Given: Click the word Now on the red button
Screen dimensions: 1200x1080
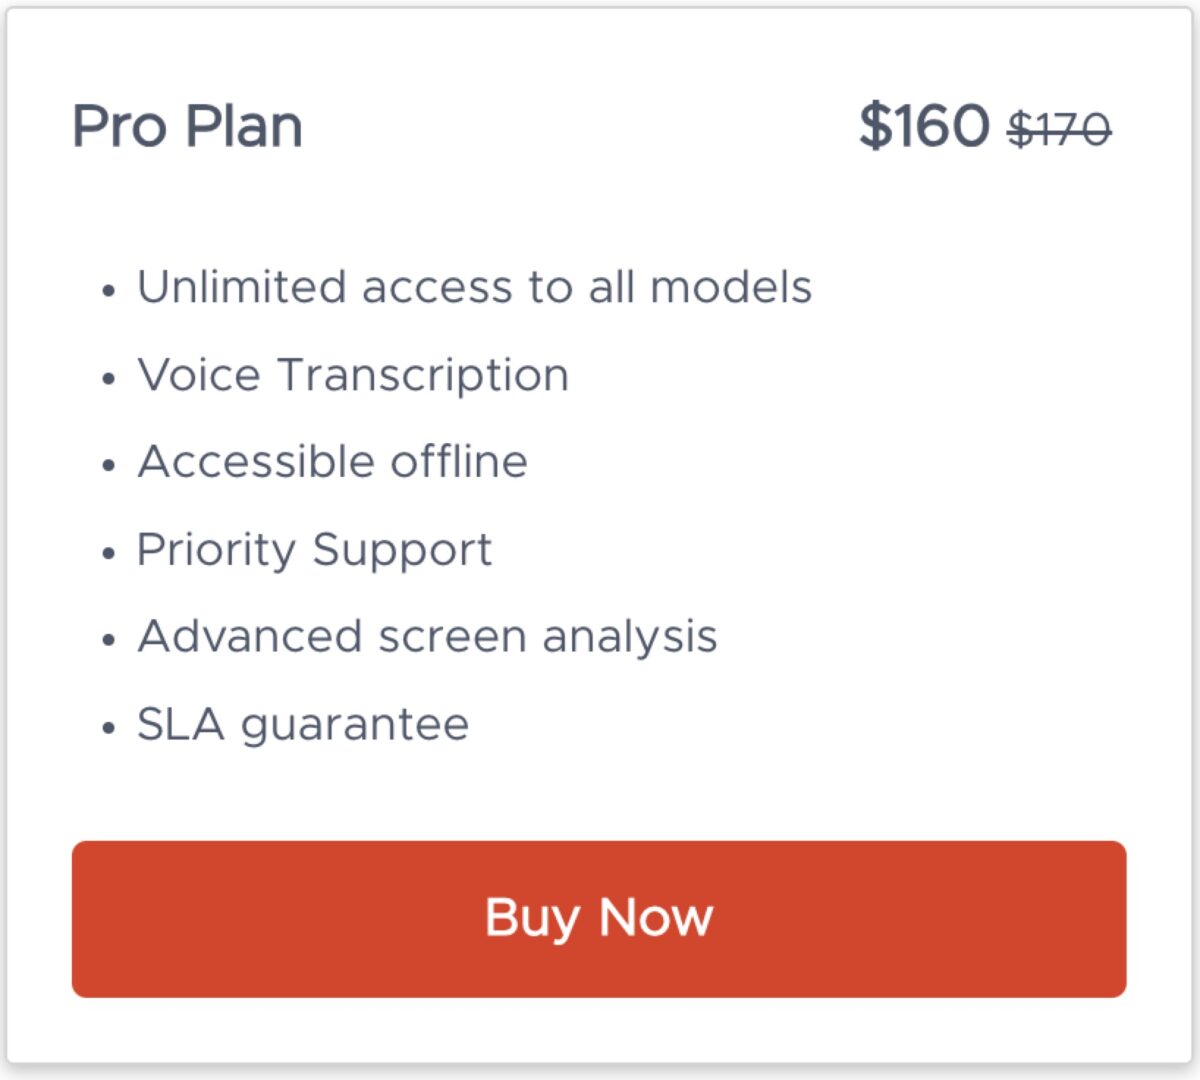Looking at the screenshot, I should (x=656, y=918).
